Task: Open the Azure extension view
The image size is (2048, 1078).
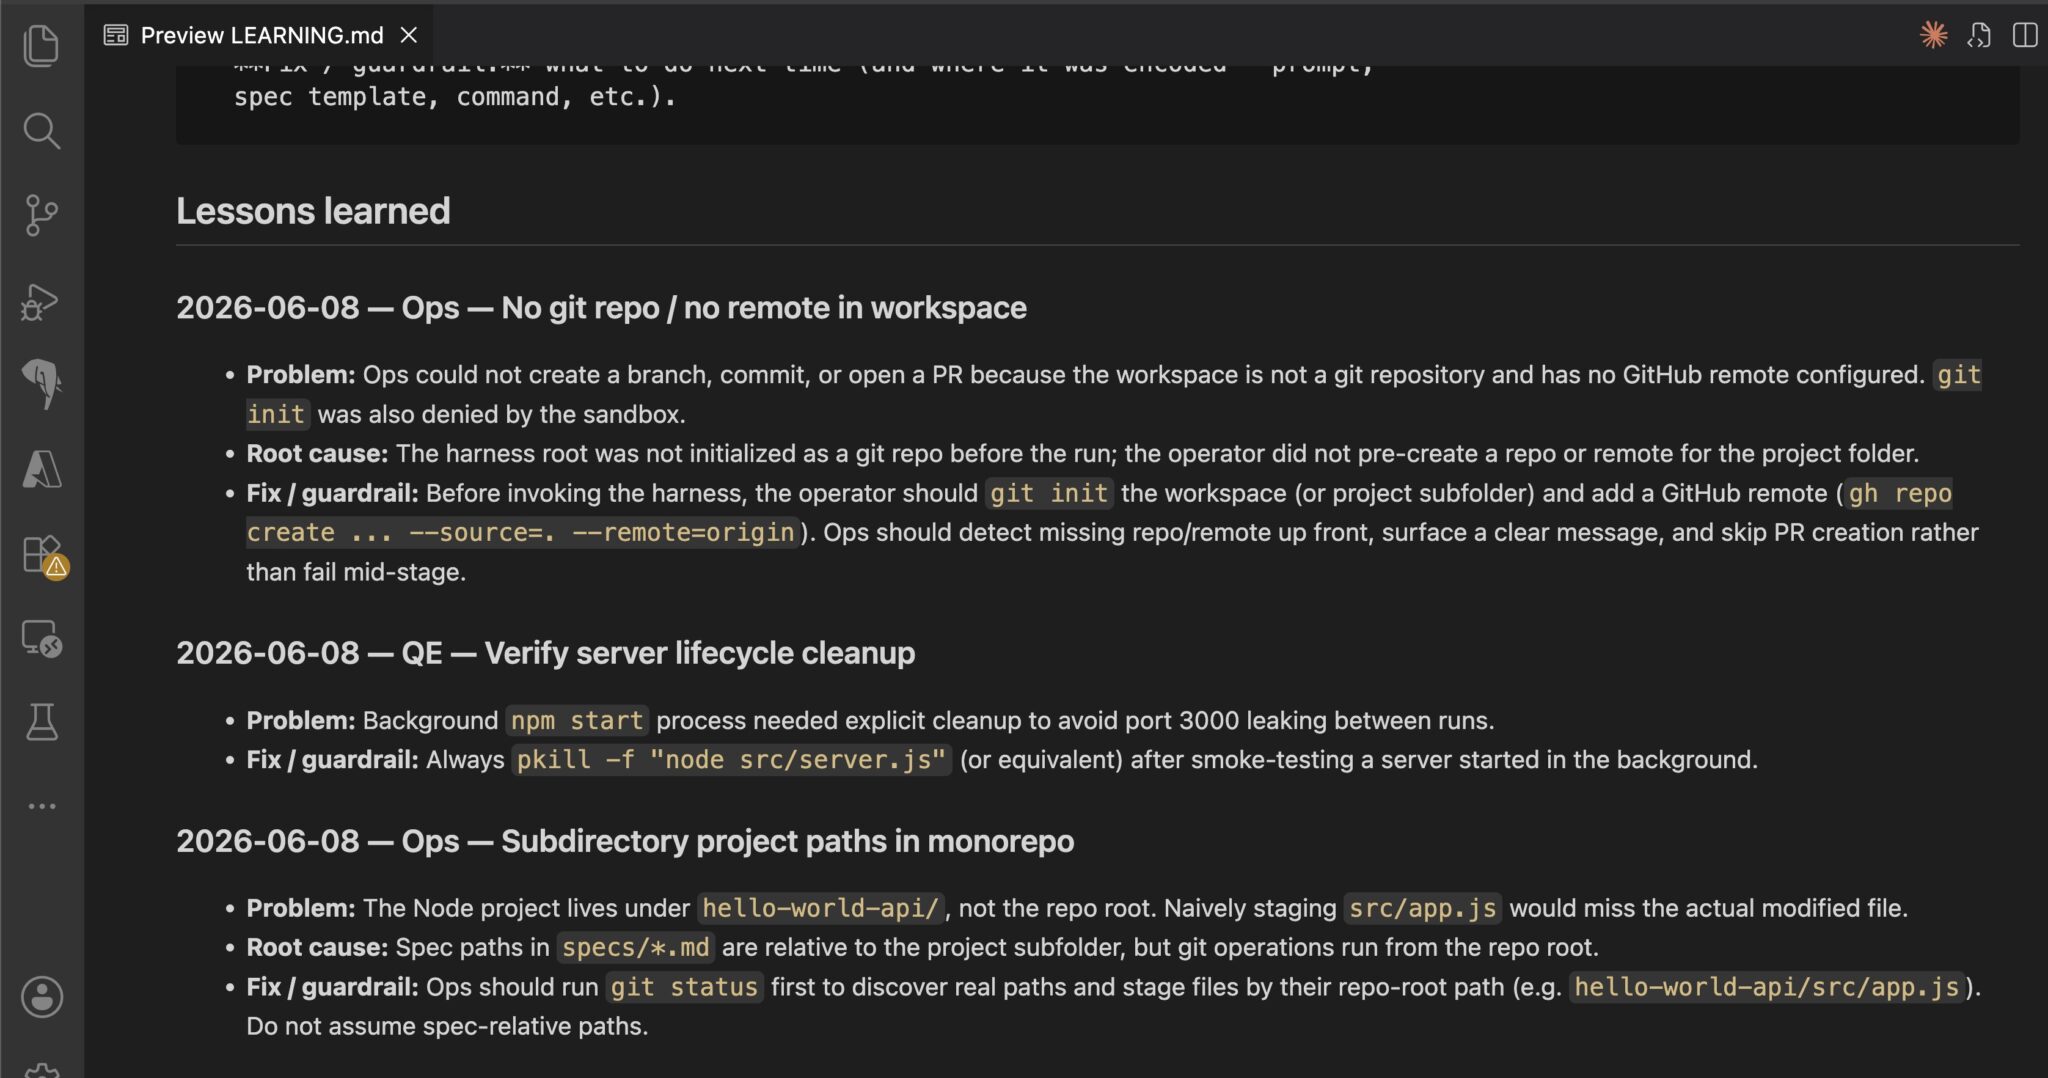Action: point(41,469)
